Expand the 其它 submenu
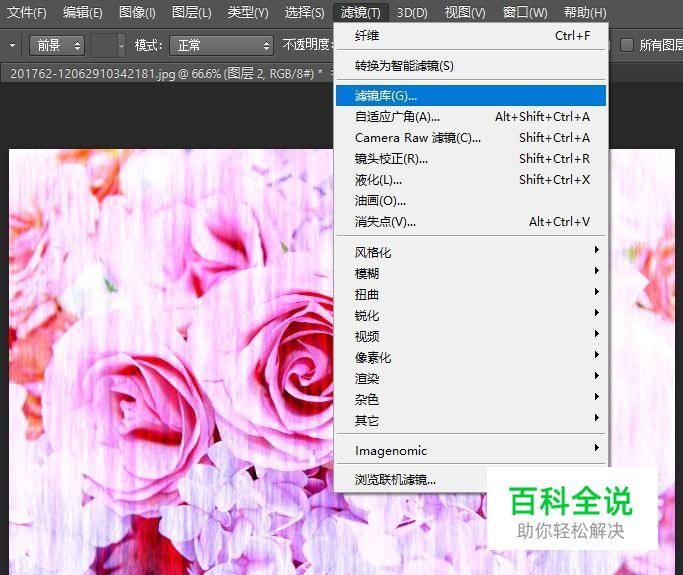 click(x=471, y=420)
